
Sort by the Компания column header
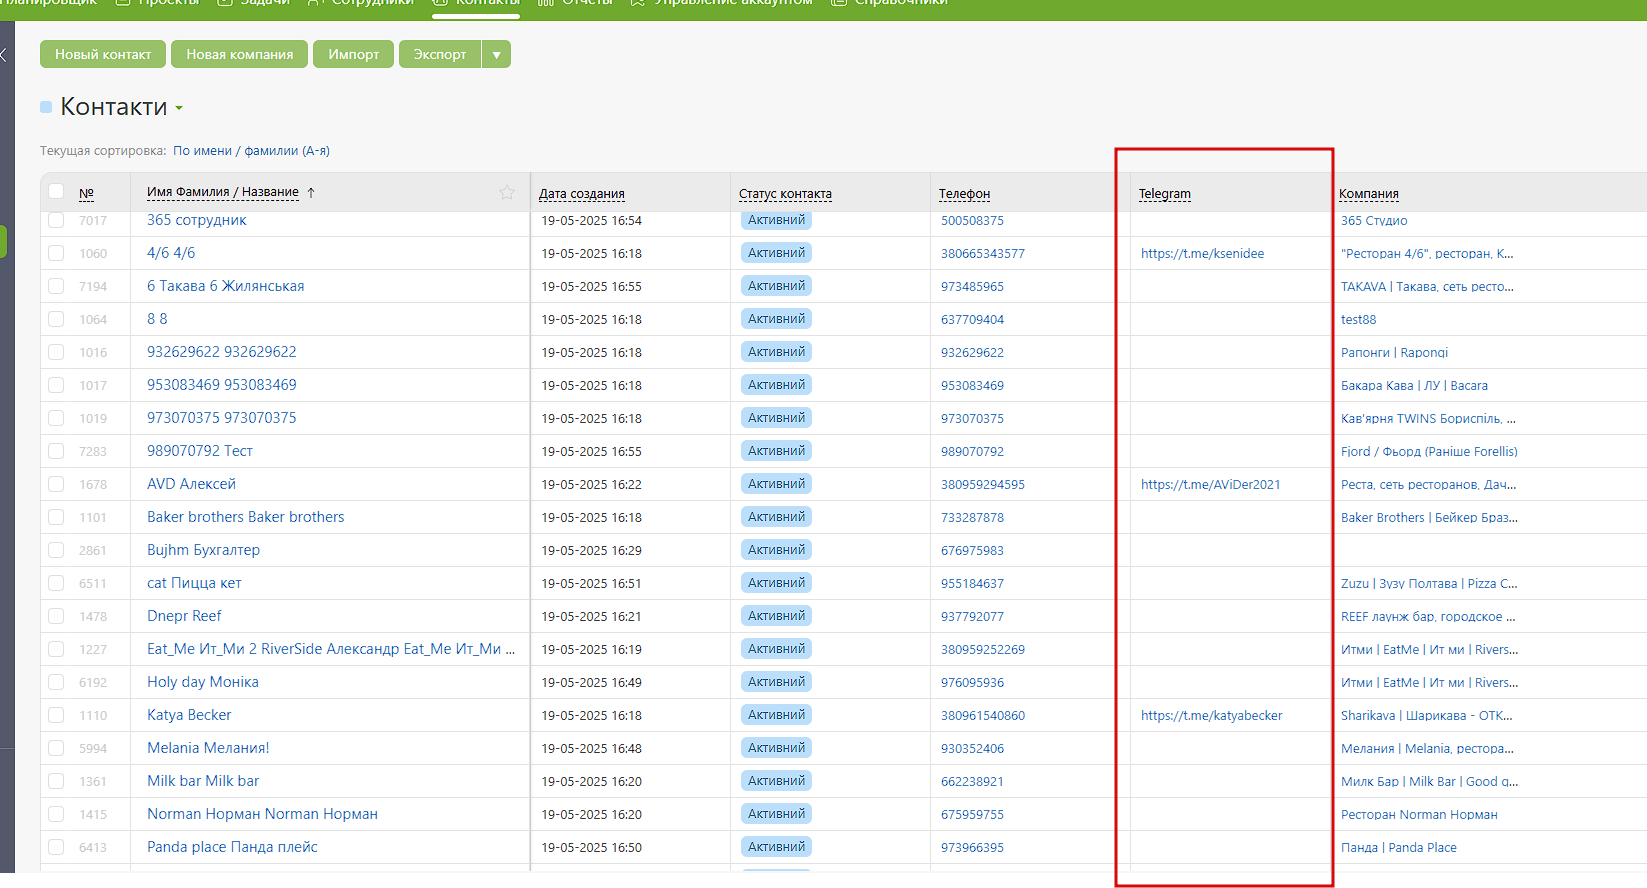pyautogui.click(x=1369, y=194)
